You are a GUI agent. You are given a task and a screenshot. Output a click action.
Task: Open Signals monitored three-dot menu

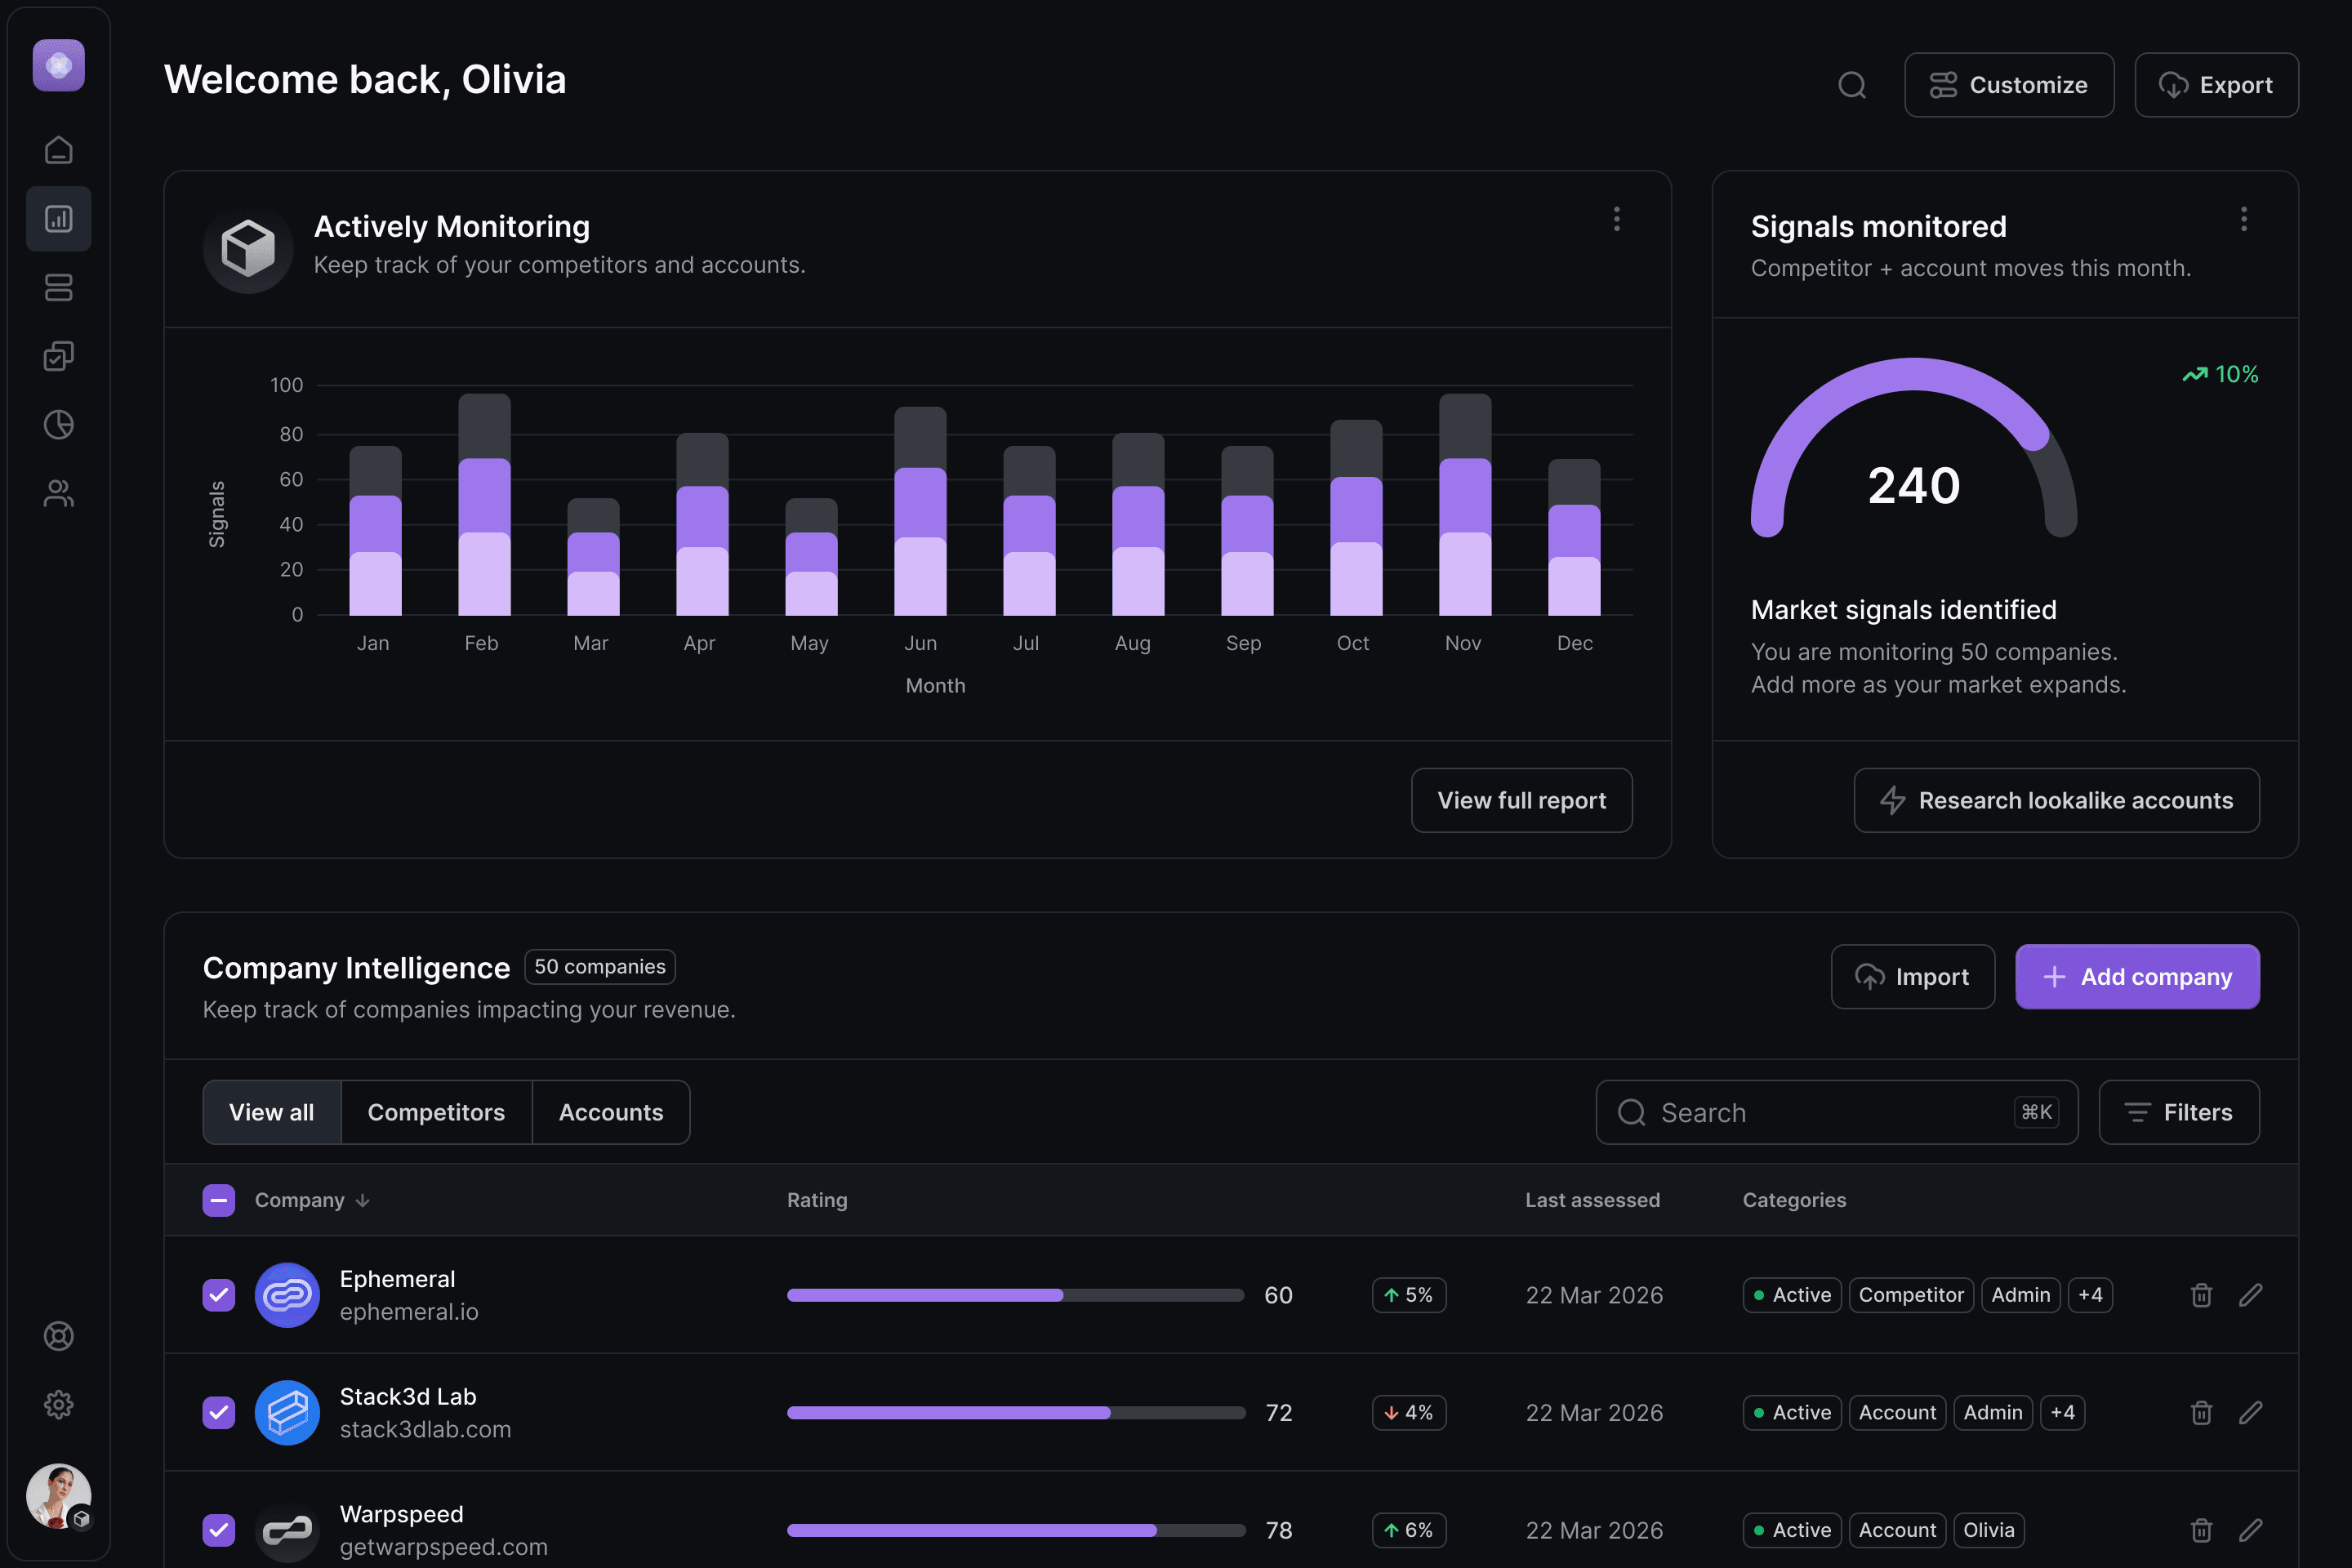click(x=2243, y=219)
